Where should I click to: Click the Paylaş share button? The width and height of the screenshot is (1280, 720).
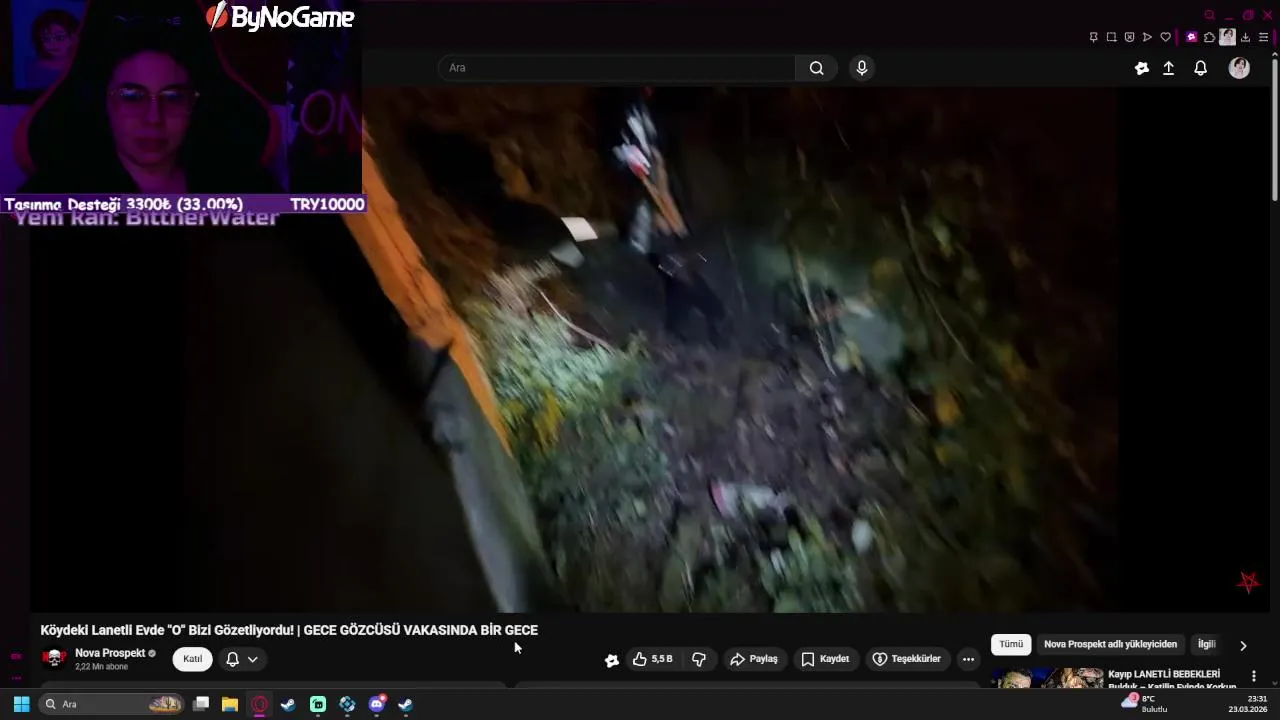click(x=754, y=659)
